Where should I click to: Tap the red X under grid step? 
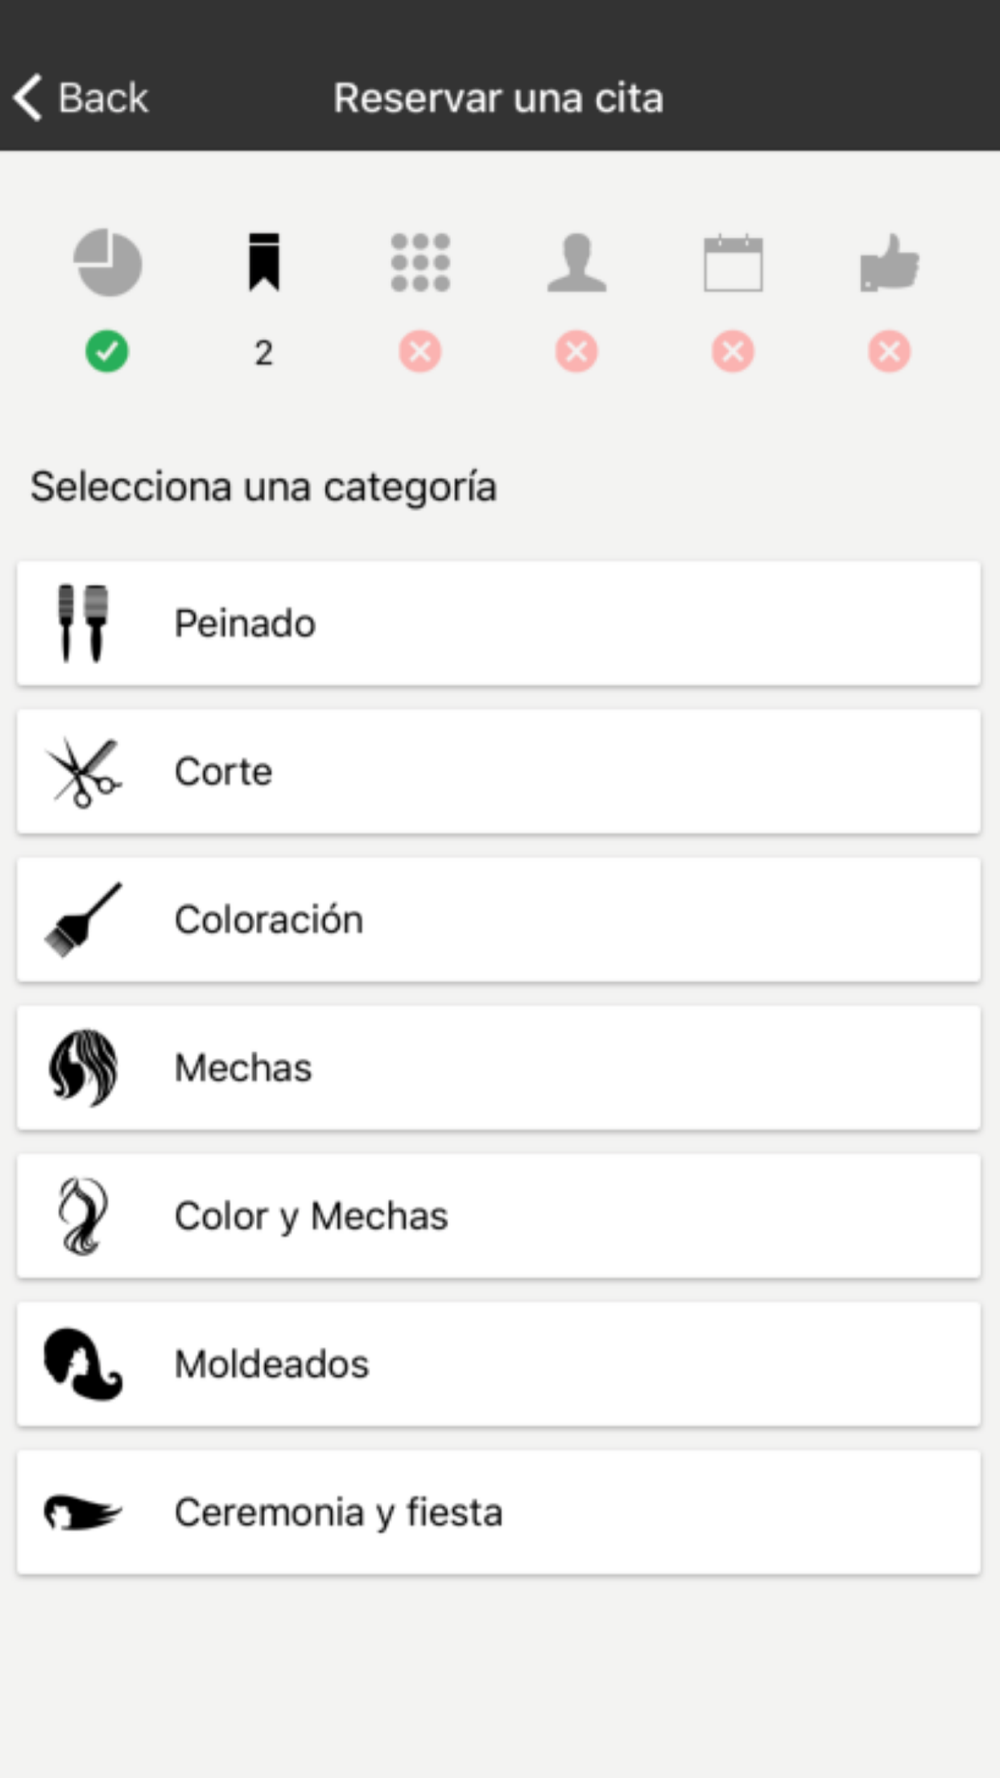click(x=420, y=352)
